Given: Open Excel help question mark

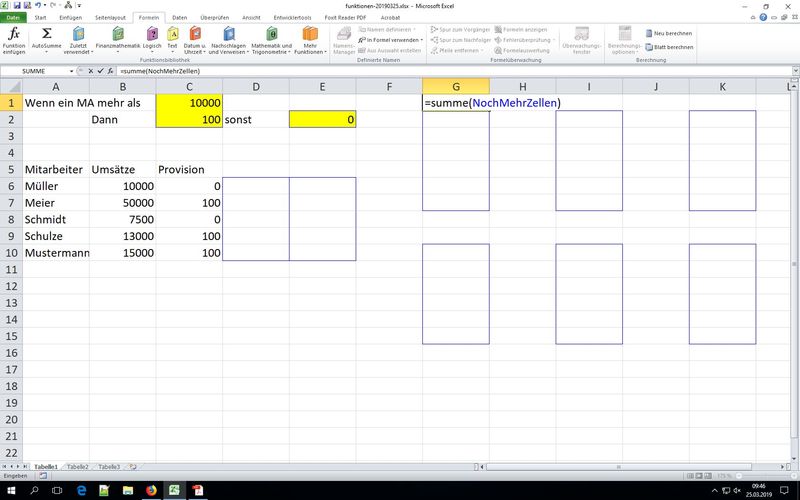Looking at the screenshot, I should 763,17.
